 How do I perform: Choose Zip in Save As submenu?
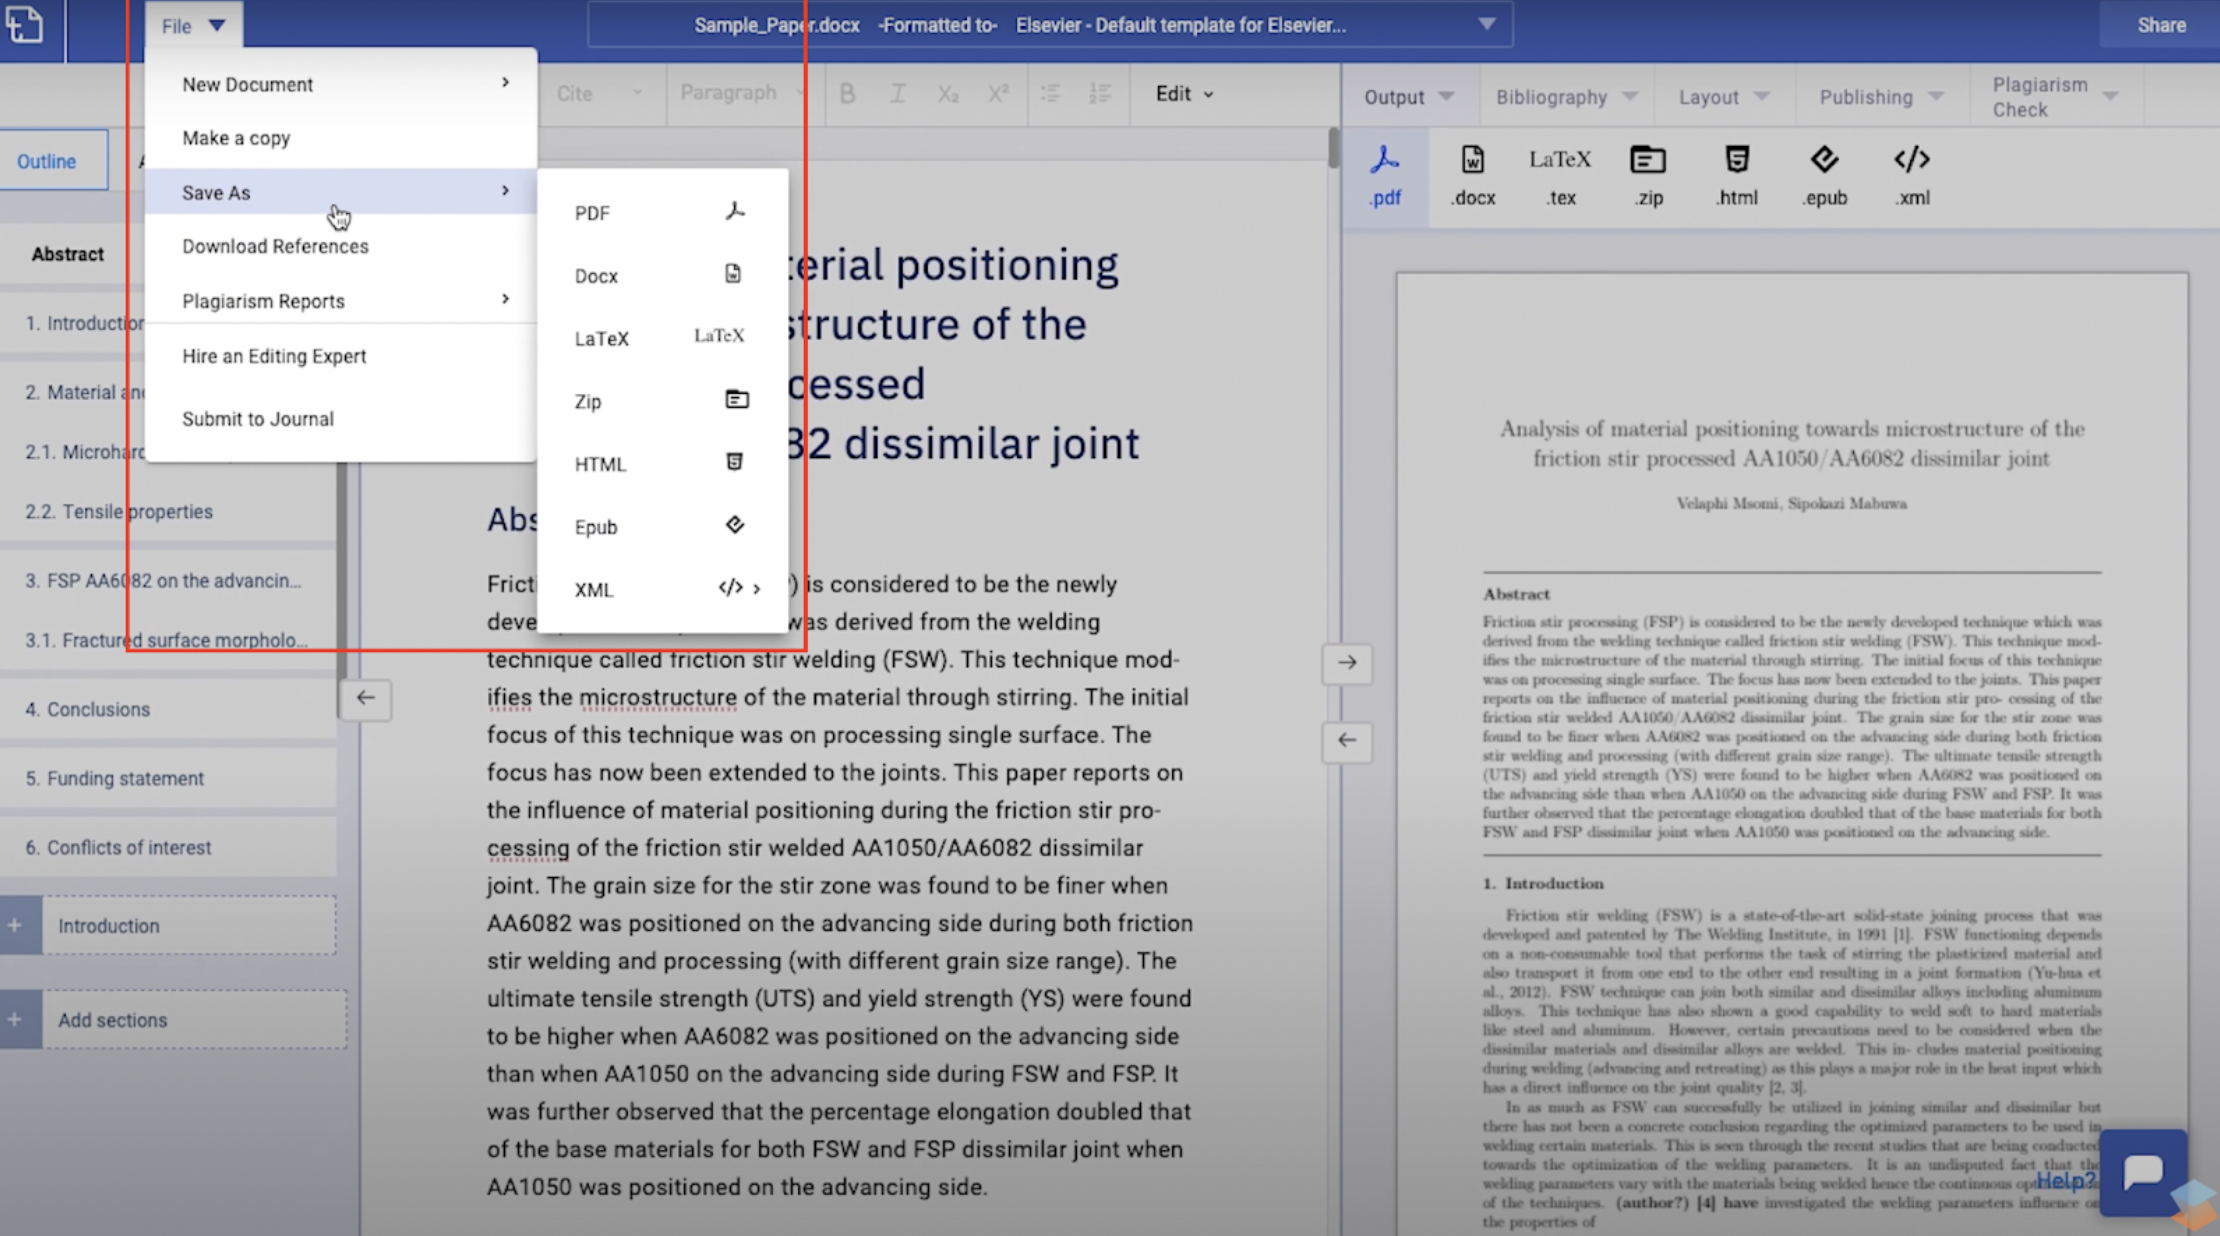tap(662, 401)
